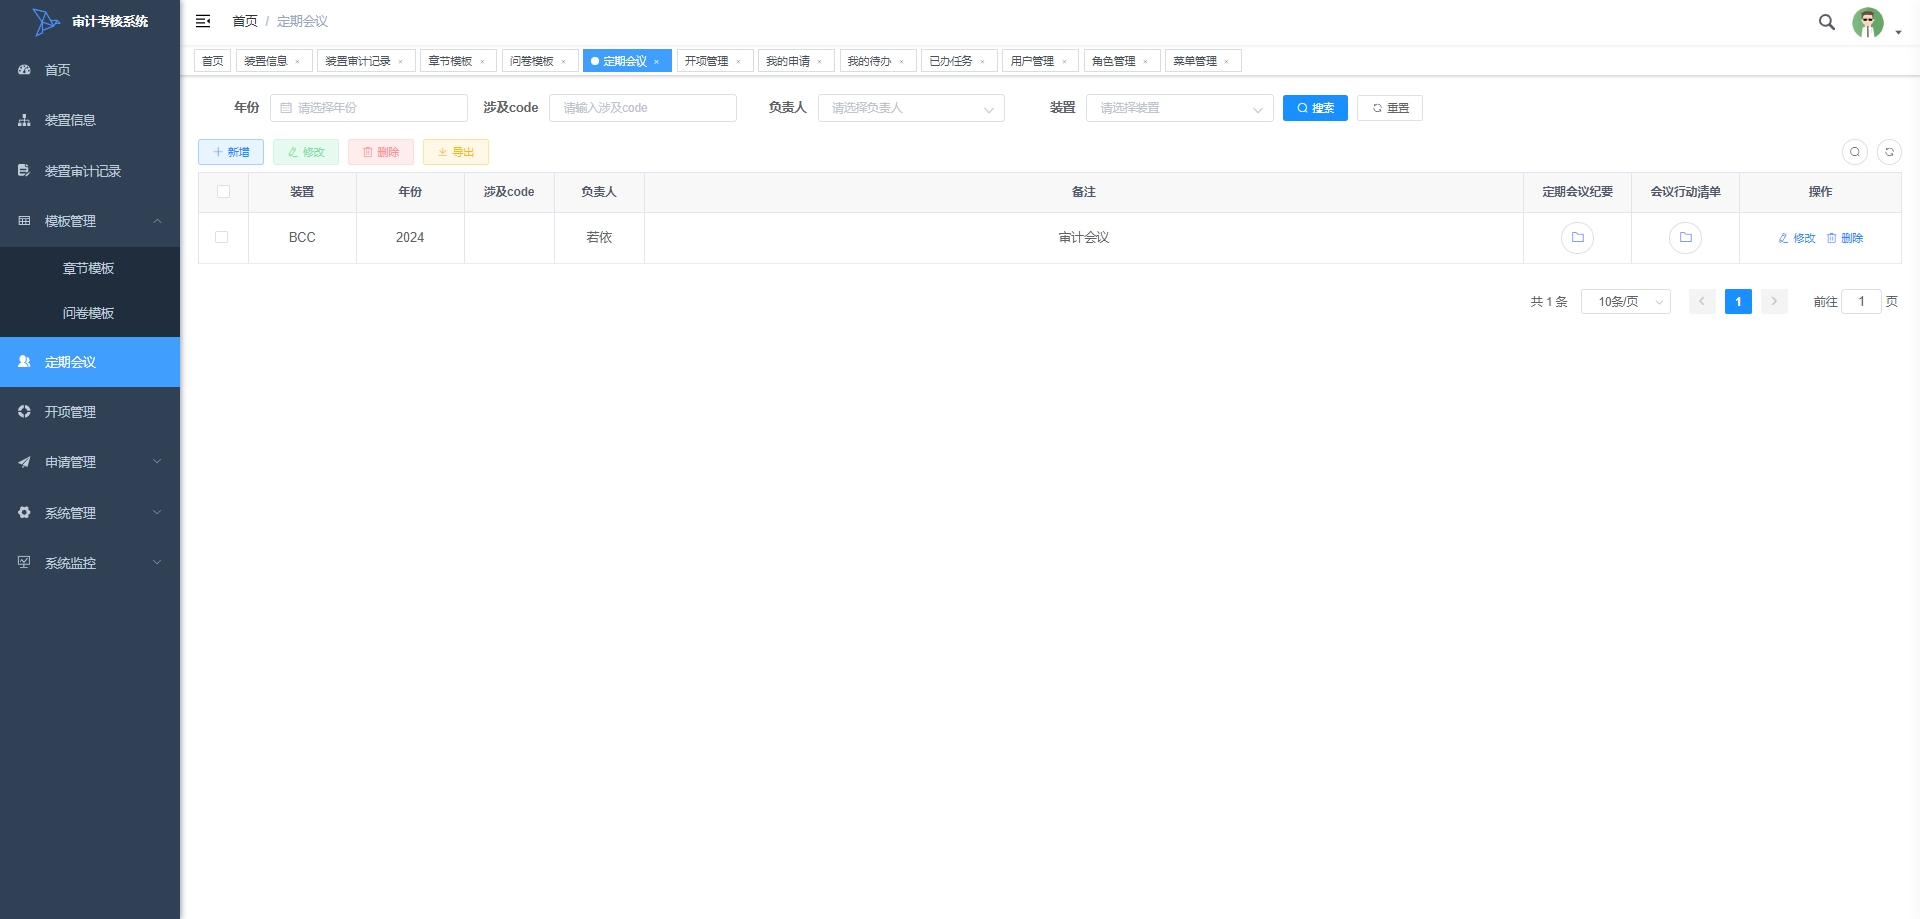Toggle search bar visibility round icon
The height and width of the screenshot is (919, 1920).
tap(1855, 152)
